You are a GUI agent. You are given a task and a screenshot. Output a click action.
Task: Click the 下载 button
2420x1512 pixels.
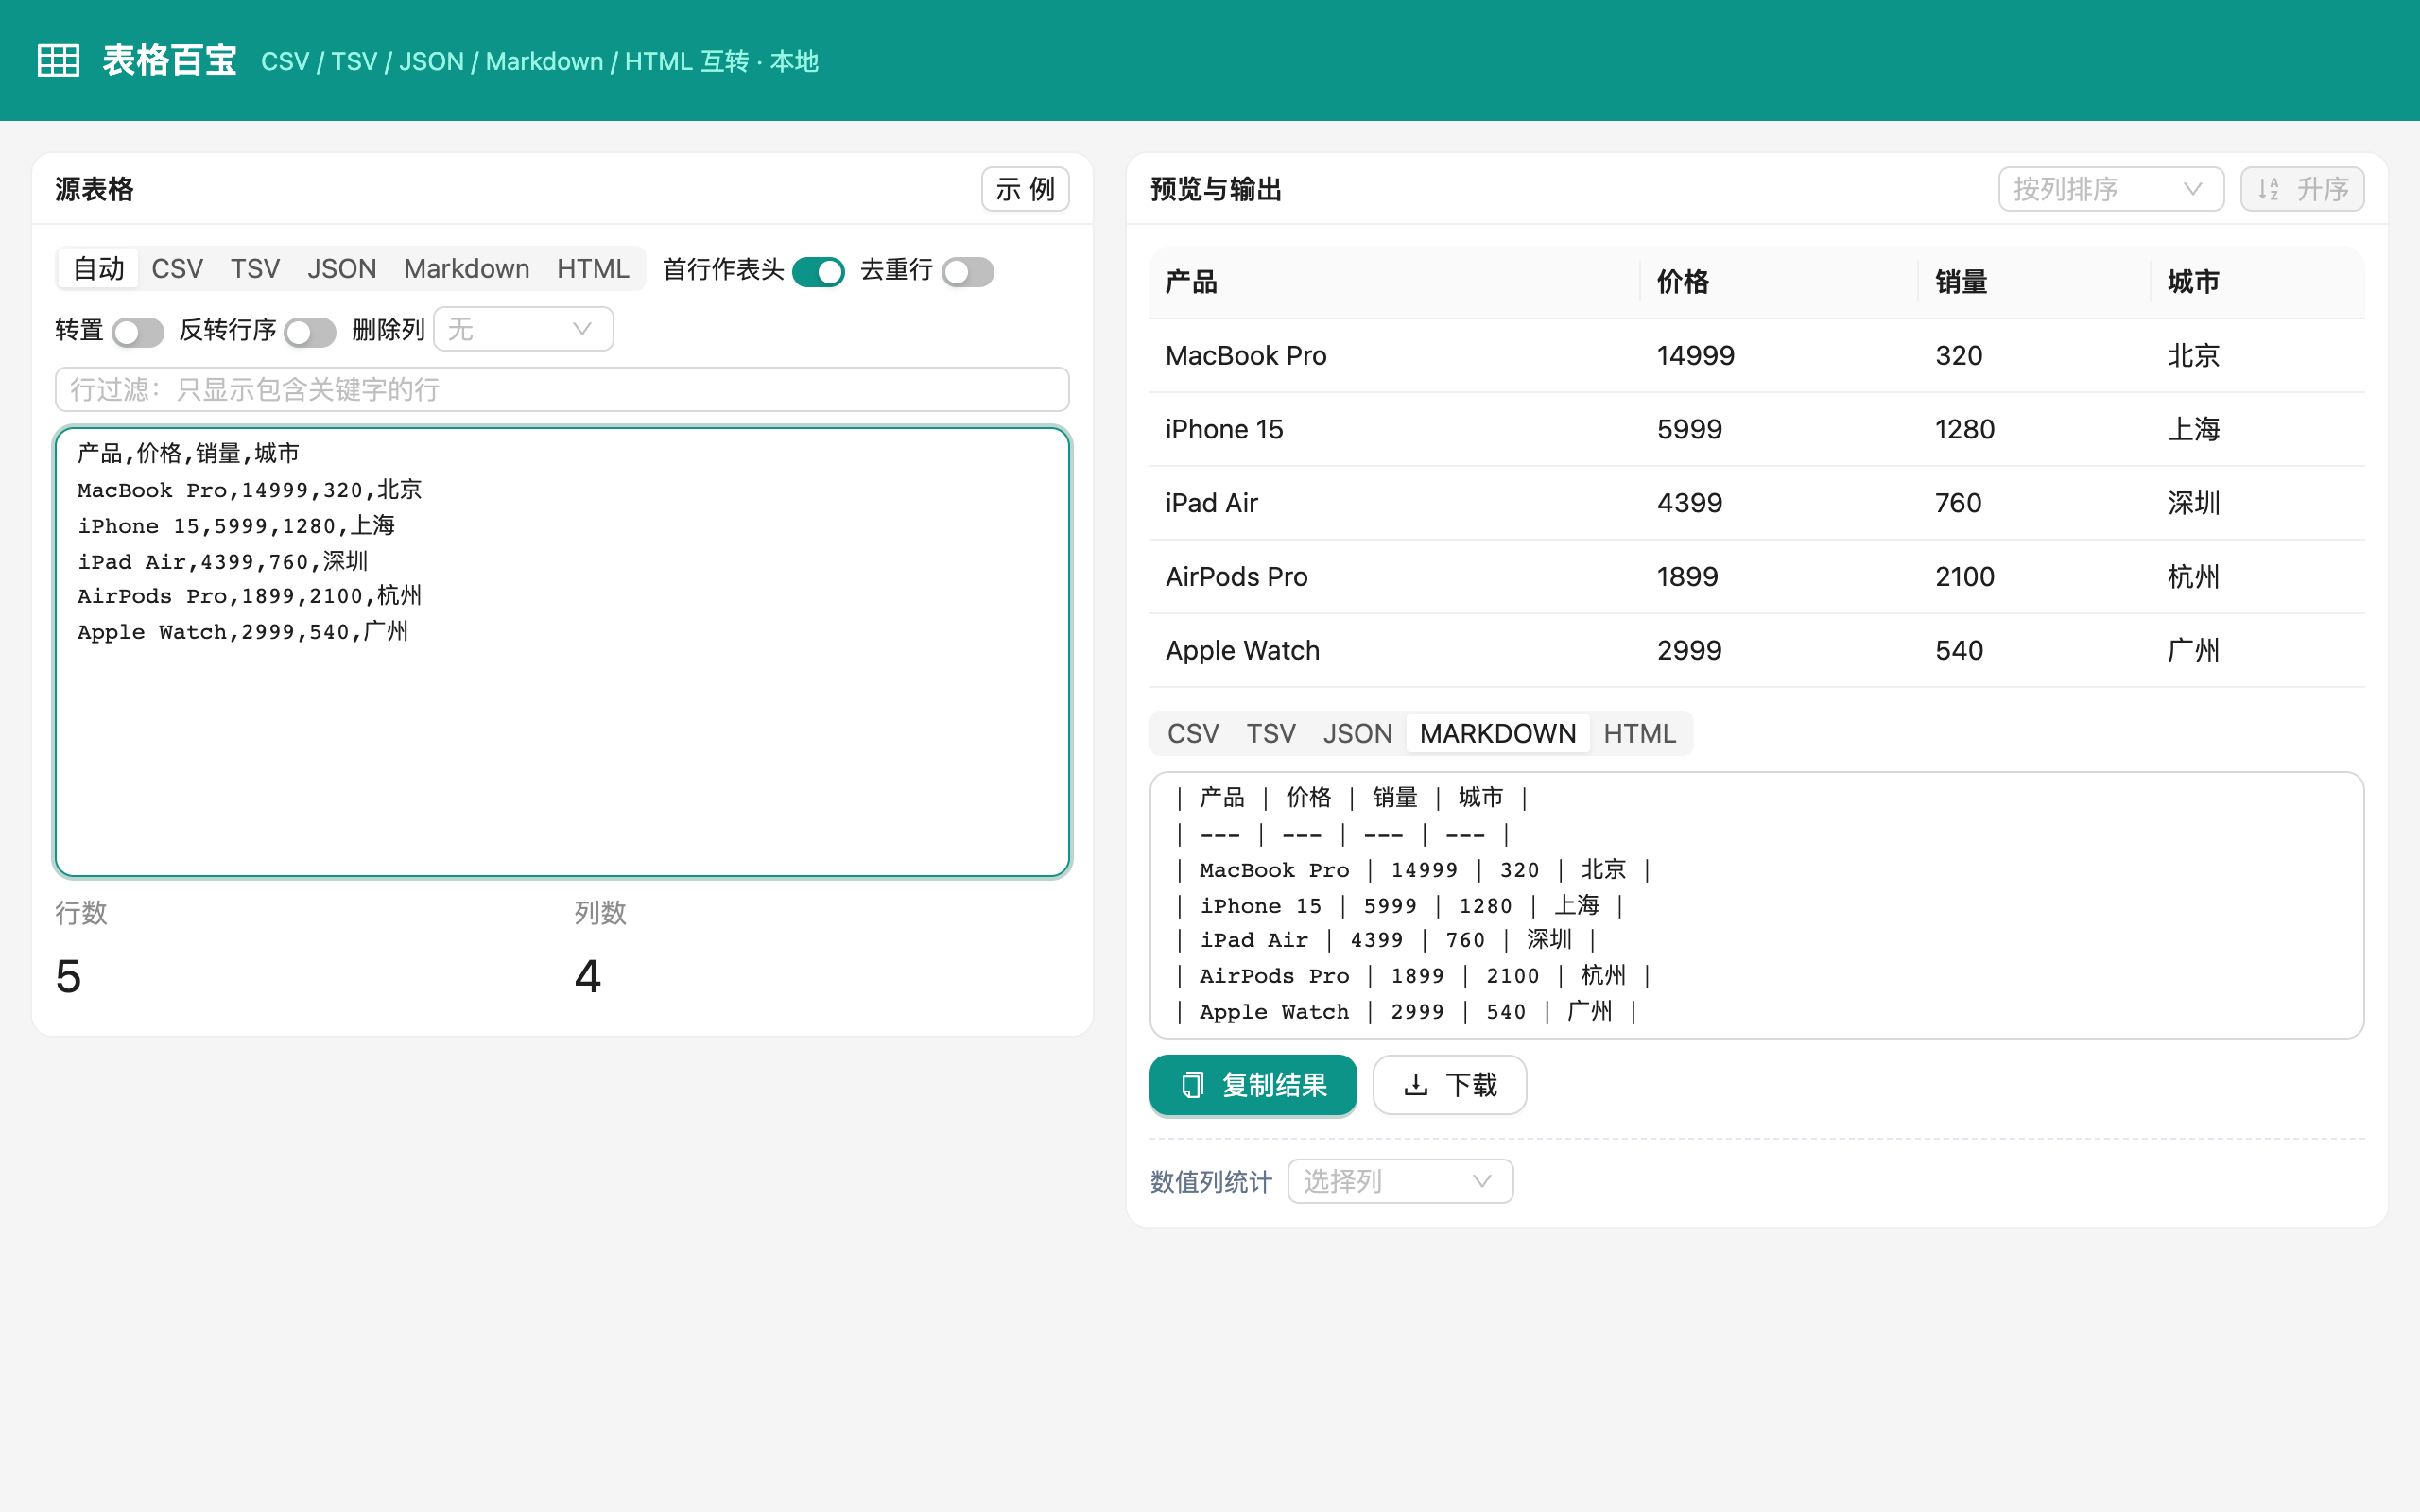[1449, 1085]
